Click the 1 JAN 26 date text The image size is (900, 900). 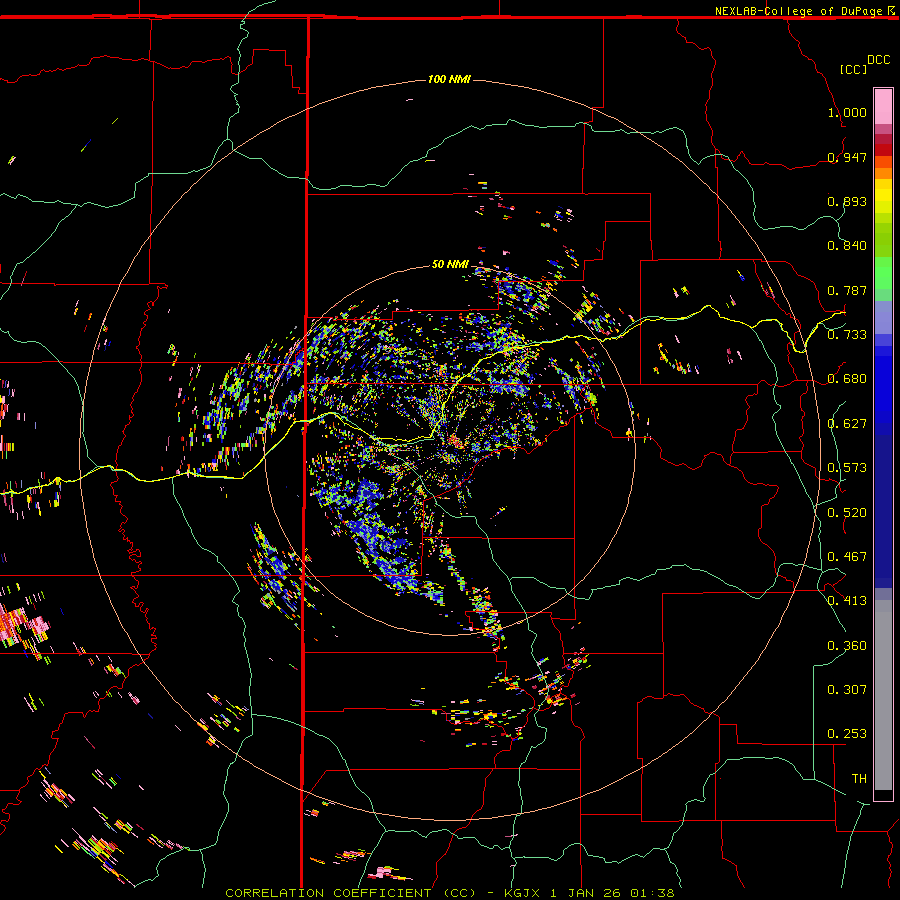[x=584, y=893]
